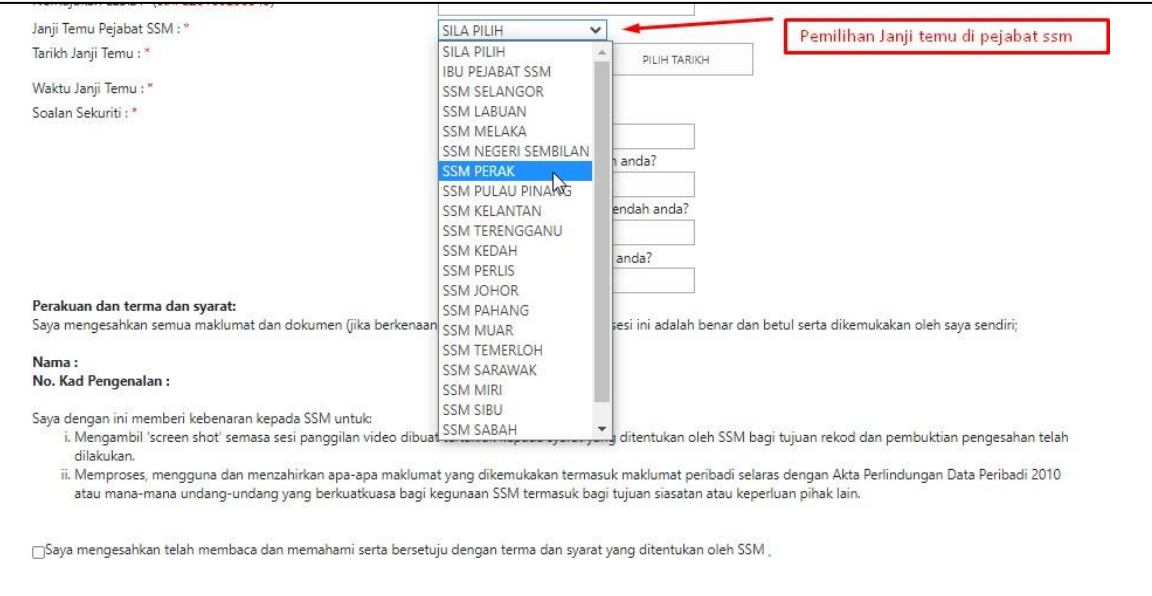This screenshot has height=596, width=1152.
Task: Select SSM SELANGOR office option
Action: click(516, 92)
